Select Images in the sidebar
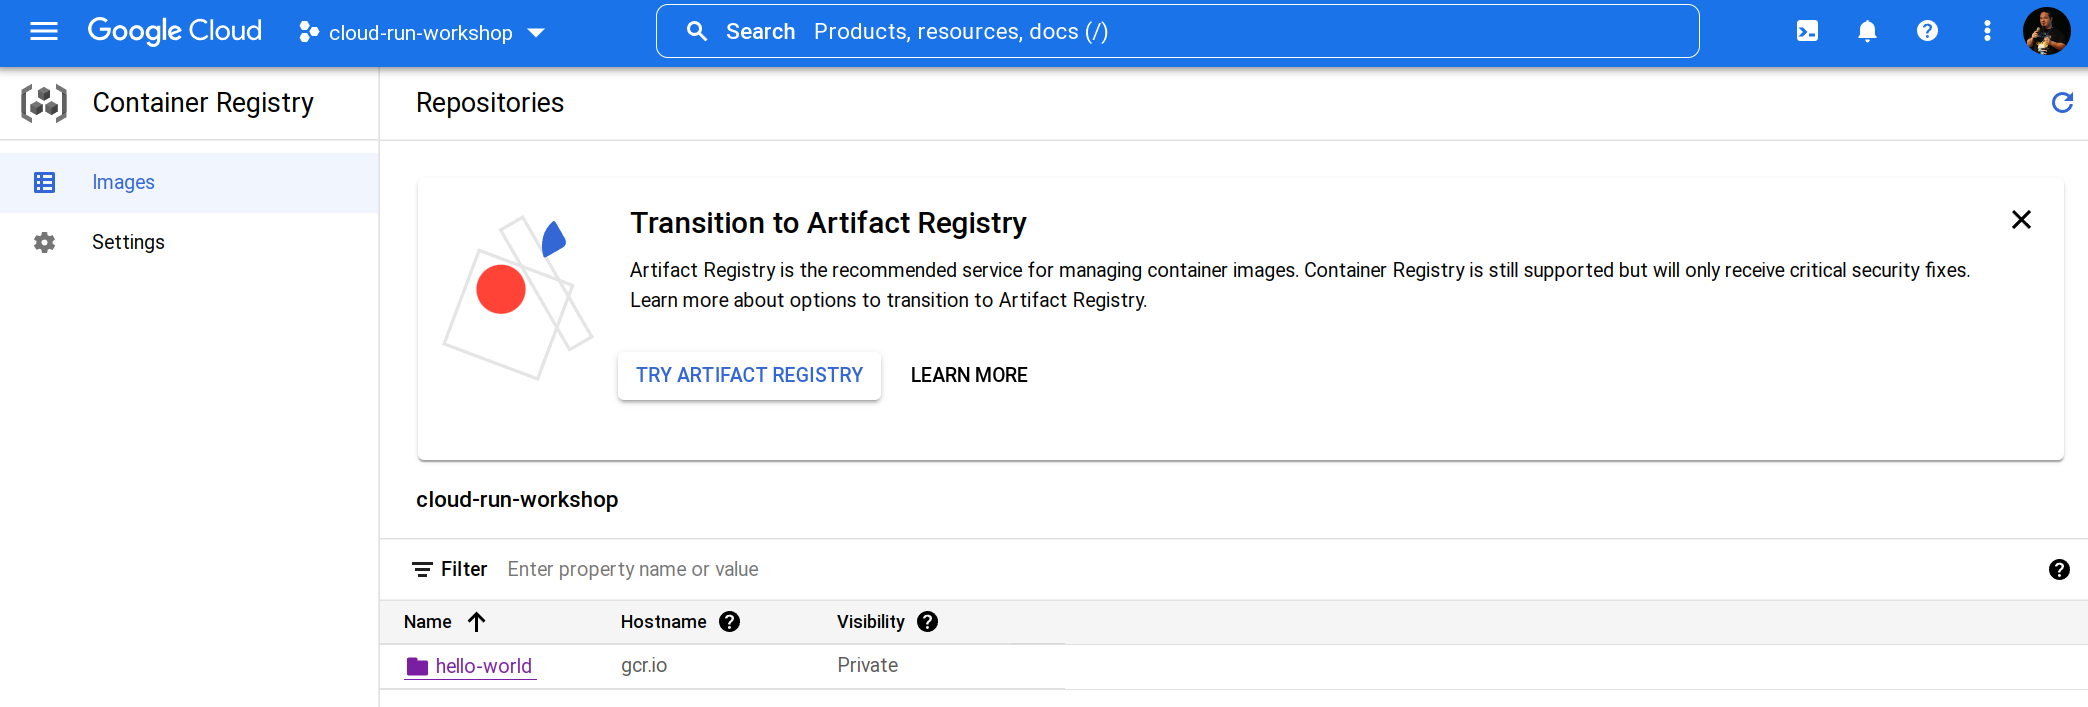The image size is (2088, 707). 123,183
